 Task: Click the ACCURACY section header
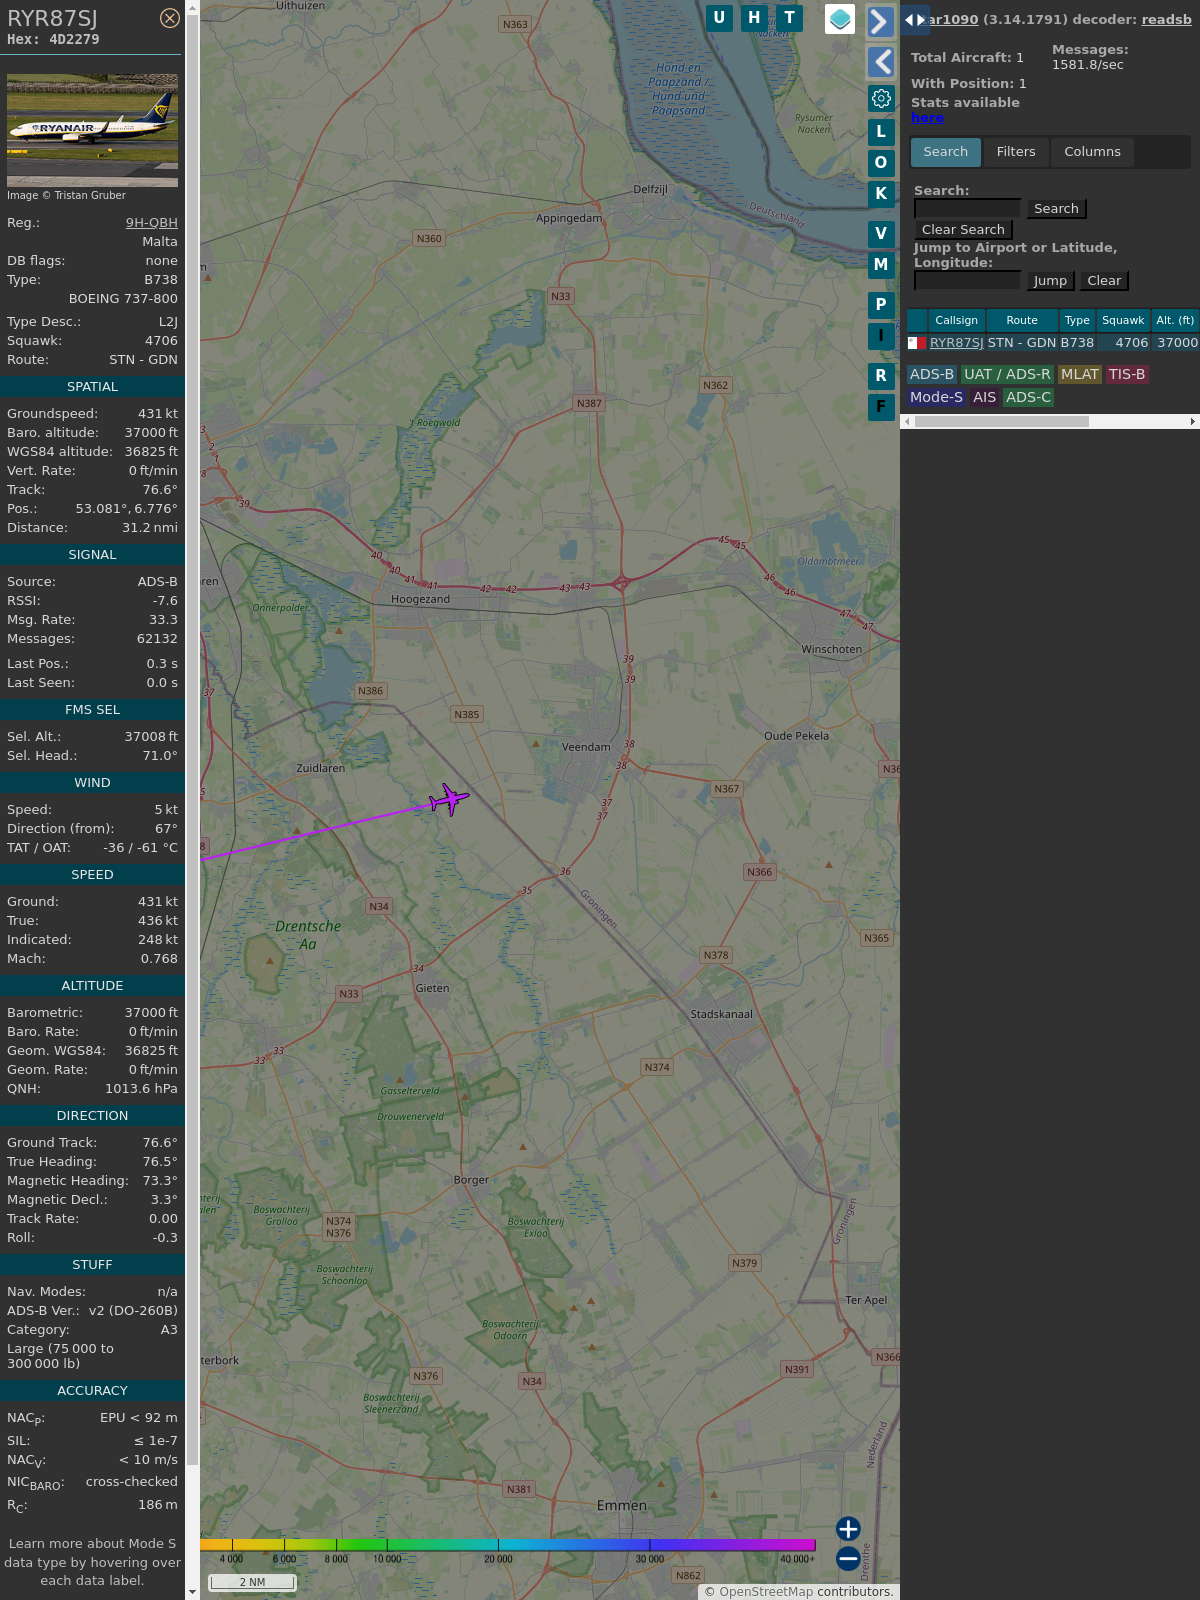tap(92, 1390)
